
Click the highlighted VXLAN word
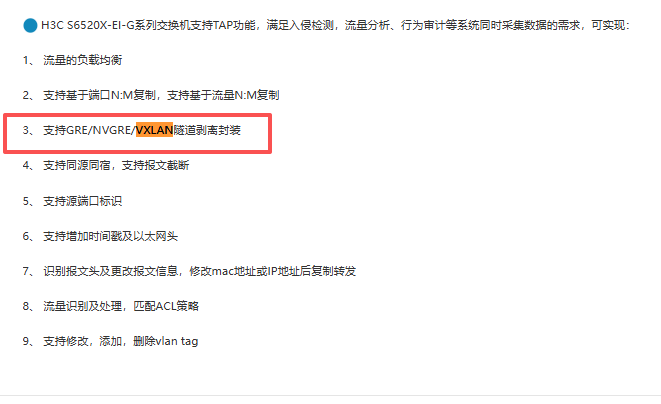[x=154, y=130]
